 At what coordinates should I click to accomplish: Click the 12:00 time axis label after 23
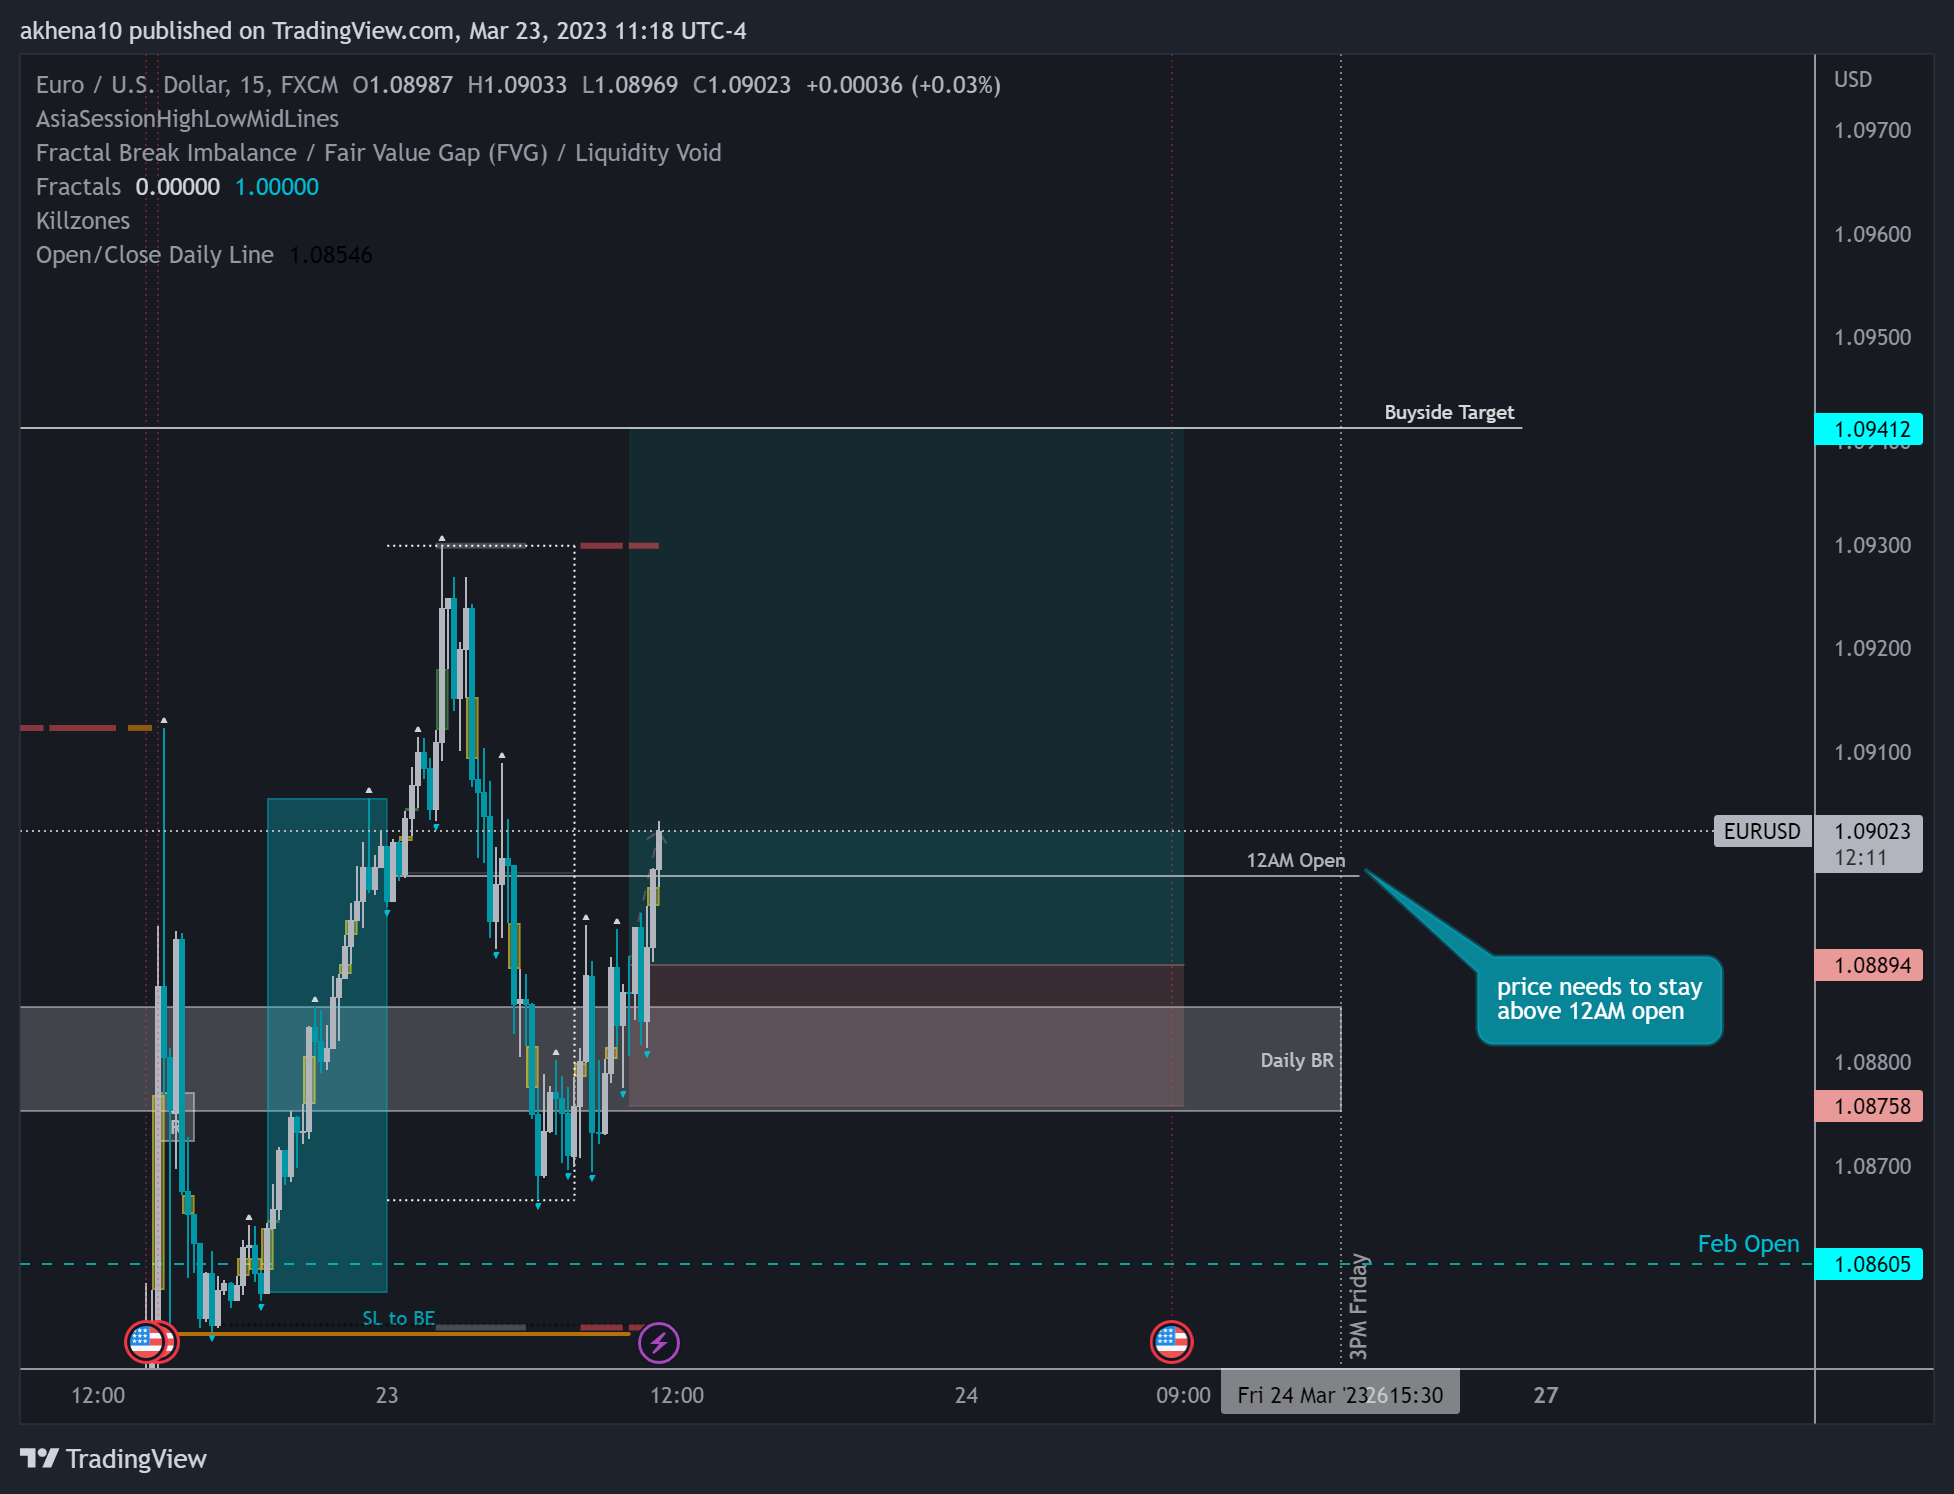pos(677,1395)
